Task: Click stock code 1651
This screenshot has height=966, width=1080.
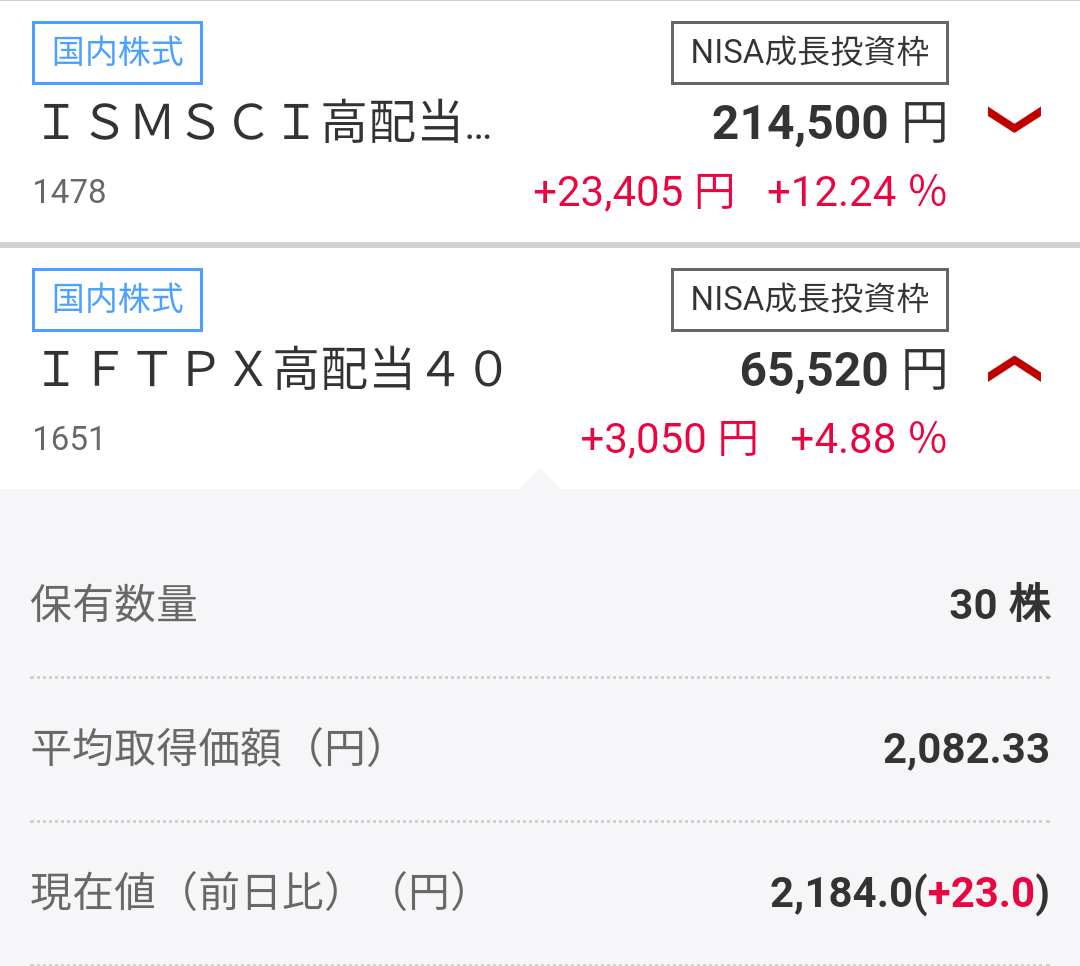Action: point(69,438)
